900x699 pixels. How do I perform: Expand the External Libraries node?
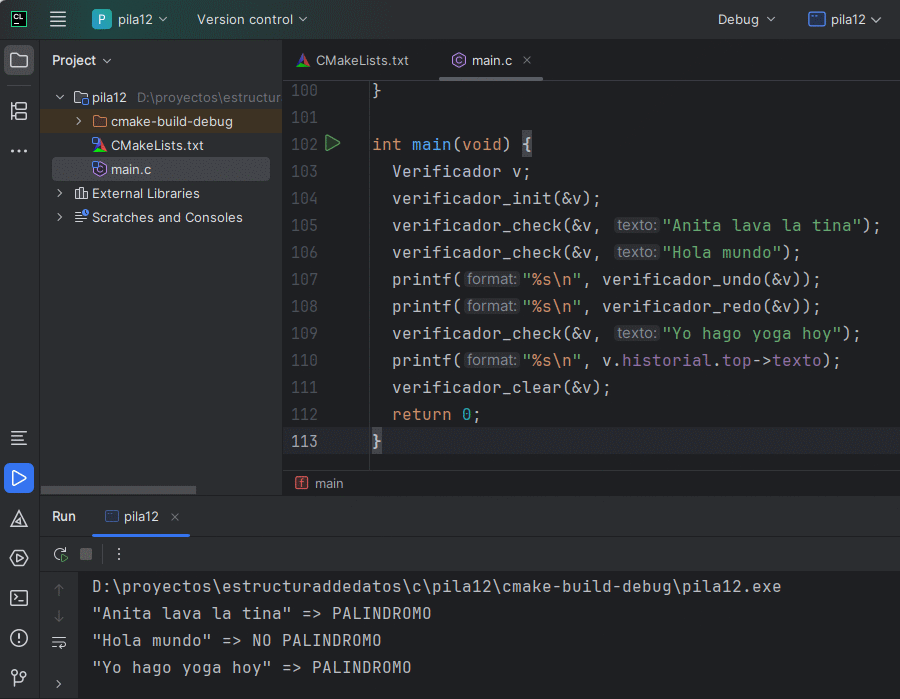pyautogui.click(x=60, y=193)
